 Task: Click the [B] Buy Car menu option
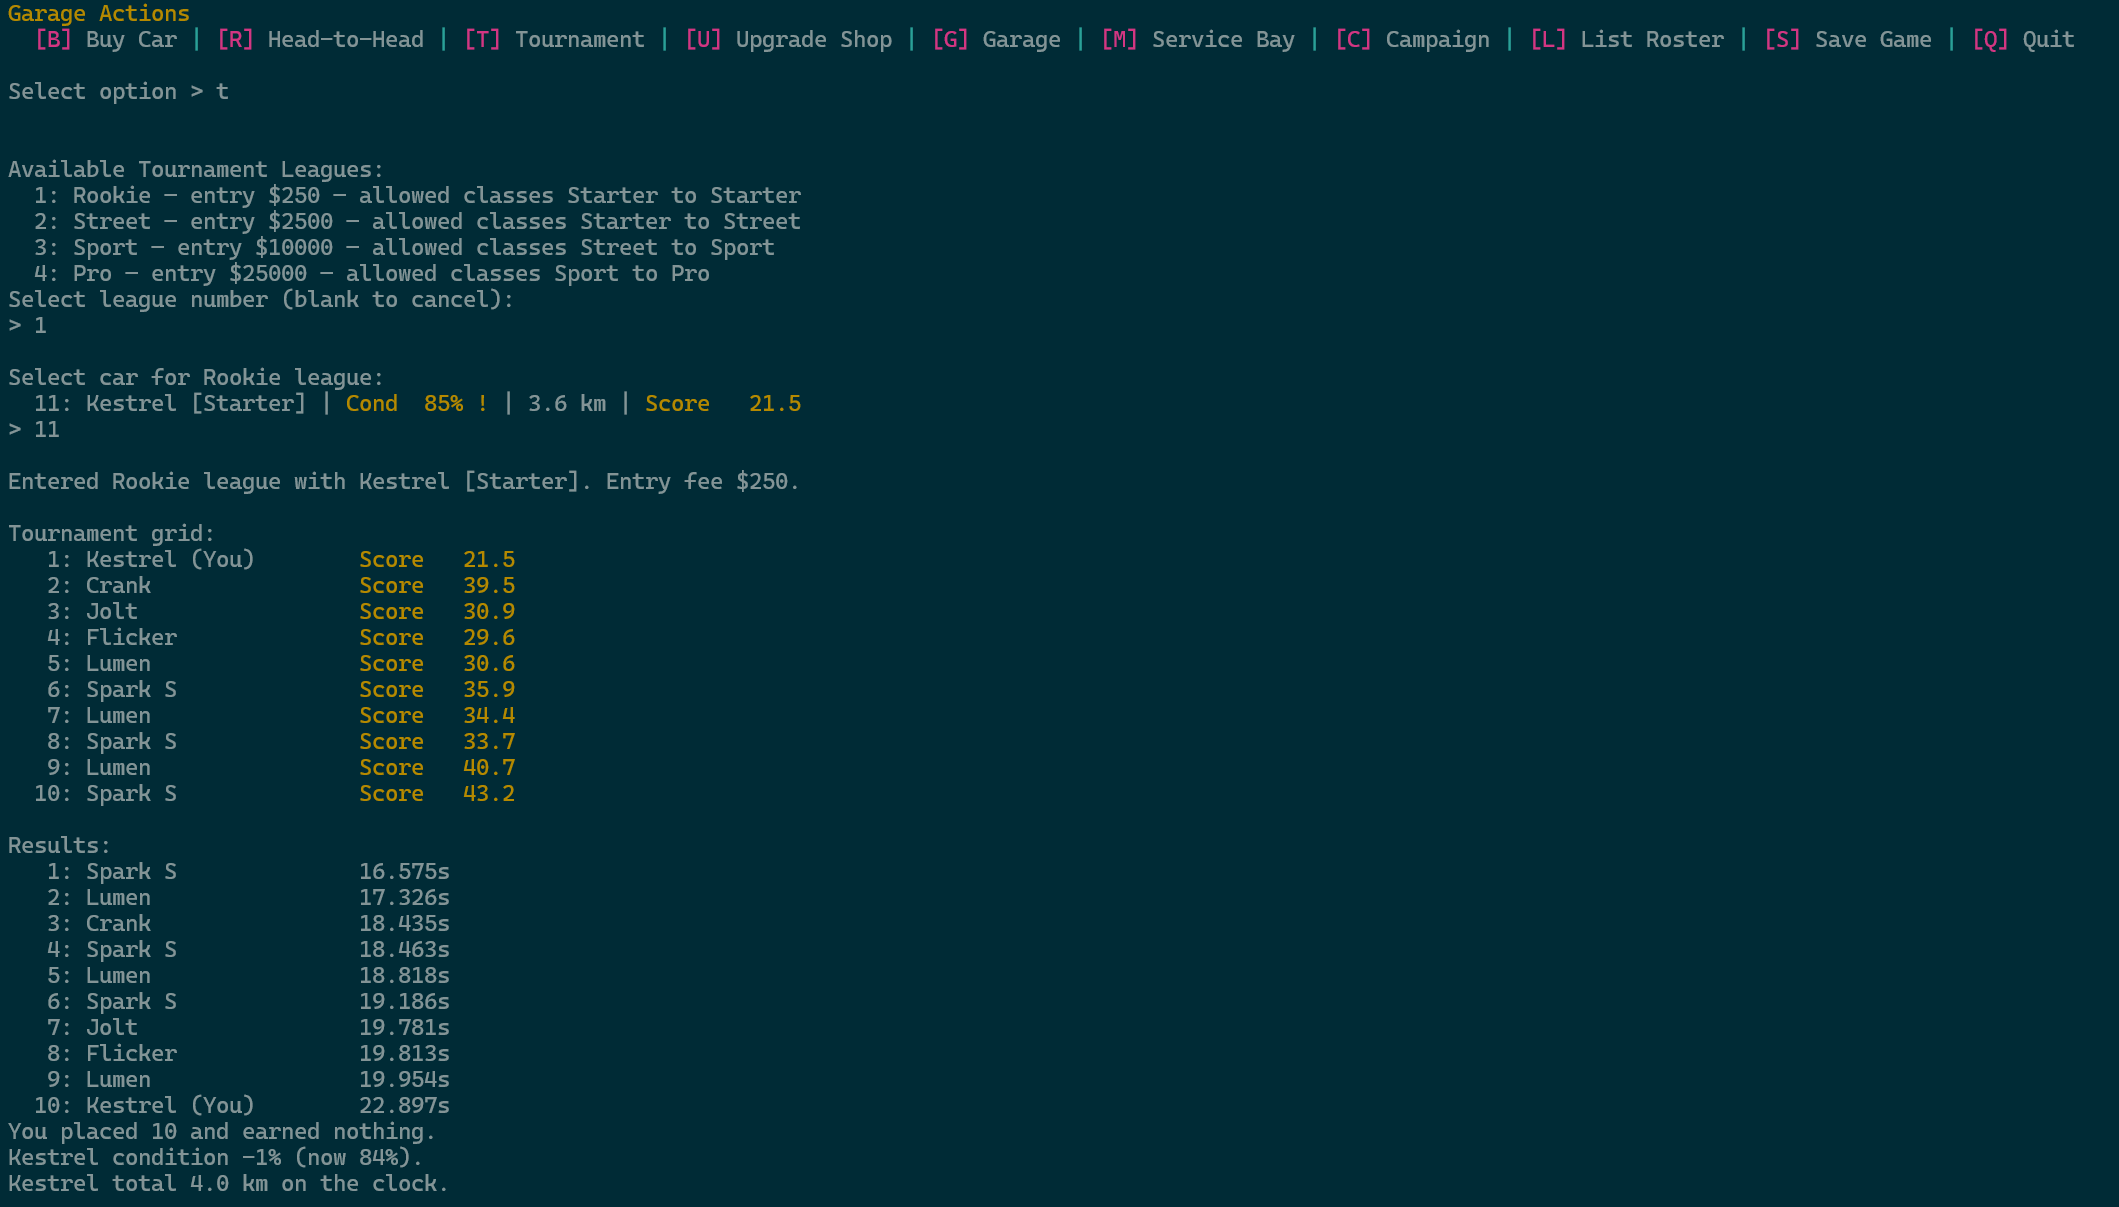pos(106,40)
